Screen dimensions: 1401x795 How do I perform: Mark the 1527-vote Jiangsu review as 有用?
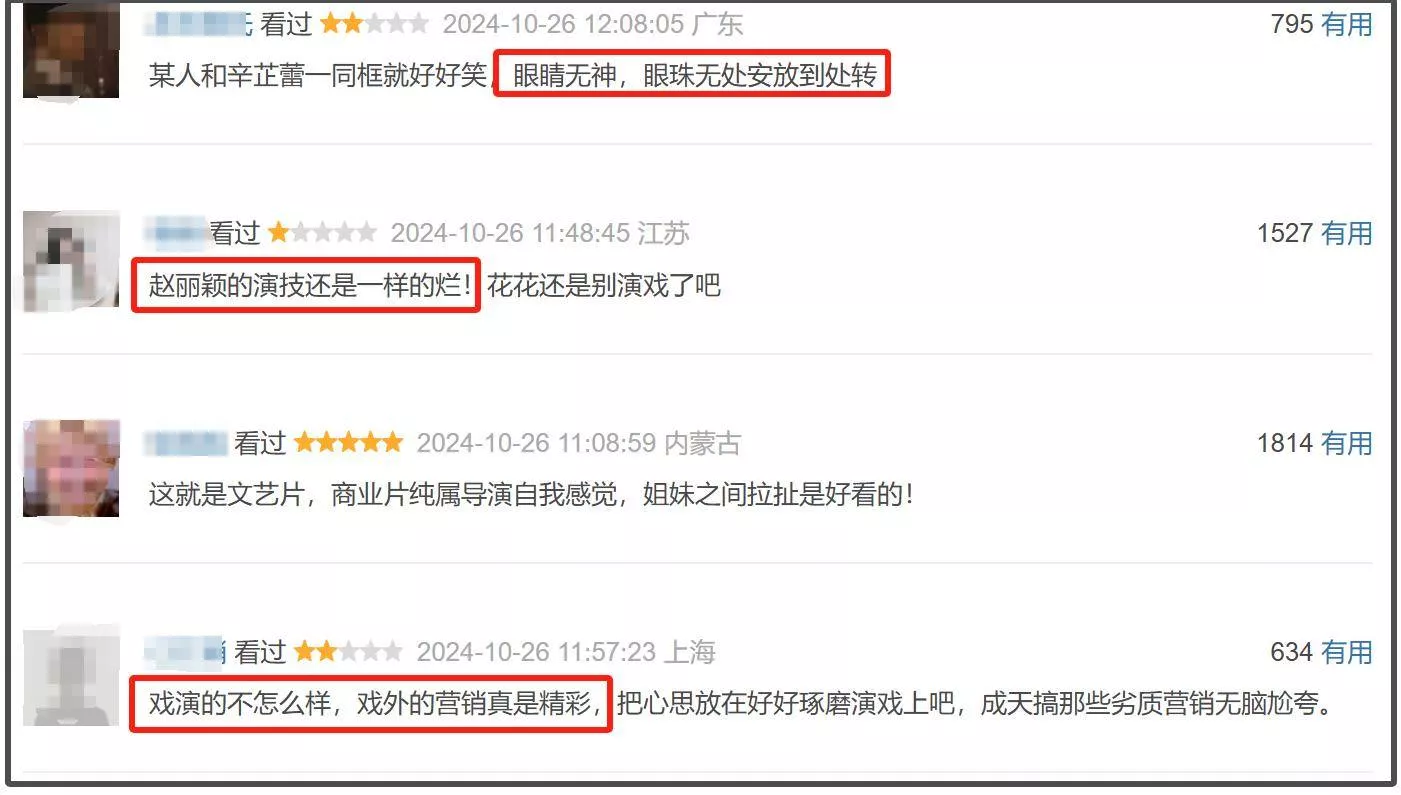coord(1346,233)
